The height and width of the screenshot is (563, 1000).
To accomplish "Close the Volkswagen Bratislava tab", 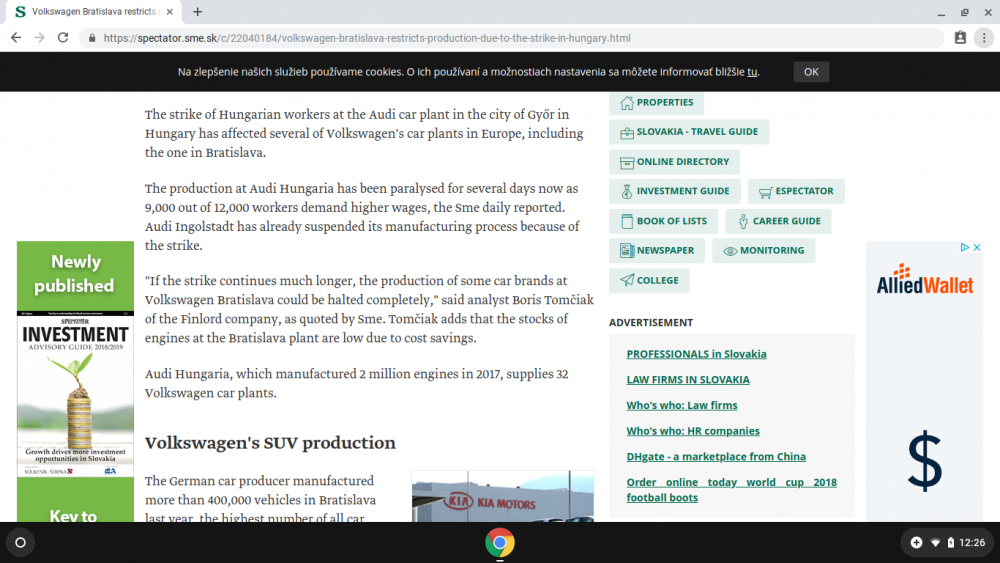I will (x=170, y=11).
